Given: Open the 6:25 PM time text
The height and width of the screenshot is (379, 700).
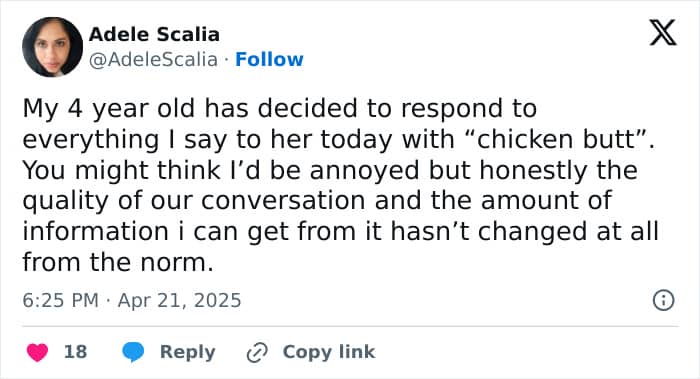Looking at the screenshot, I should coord(60,300).
